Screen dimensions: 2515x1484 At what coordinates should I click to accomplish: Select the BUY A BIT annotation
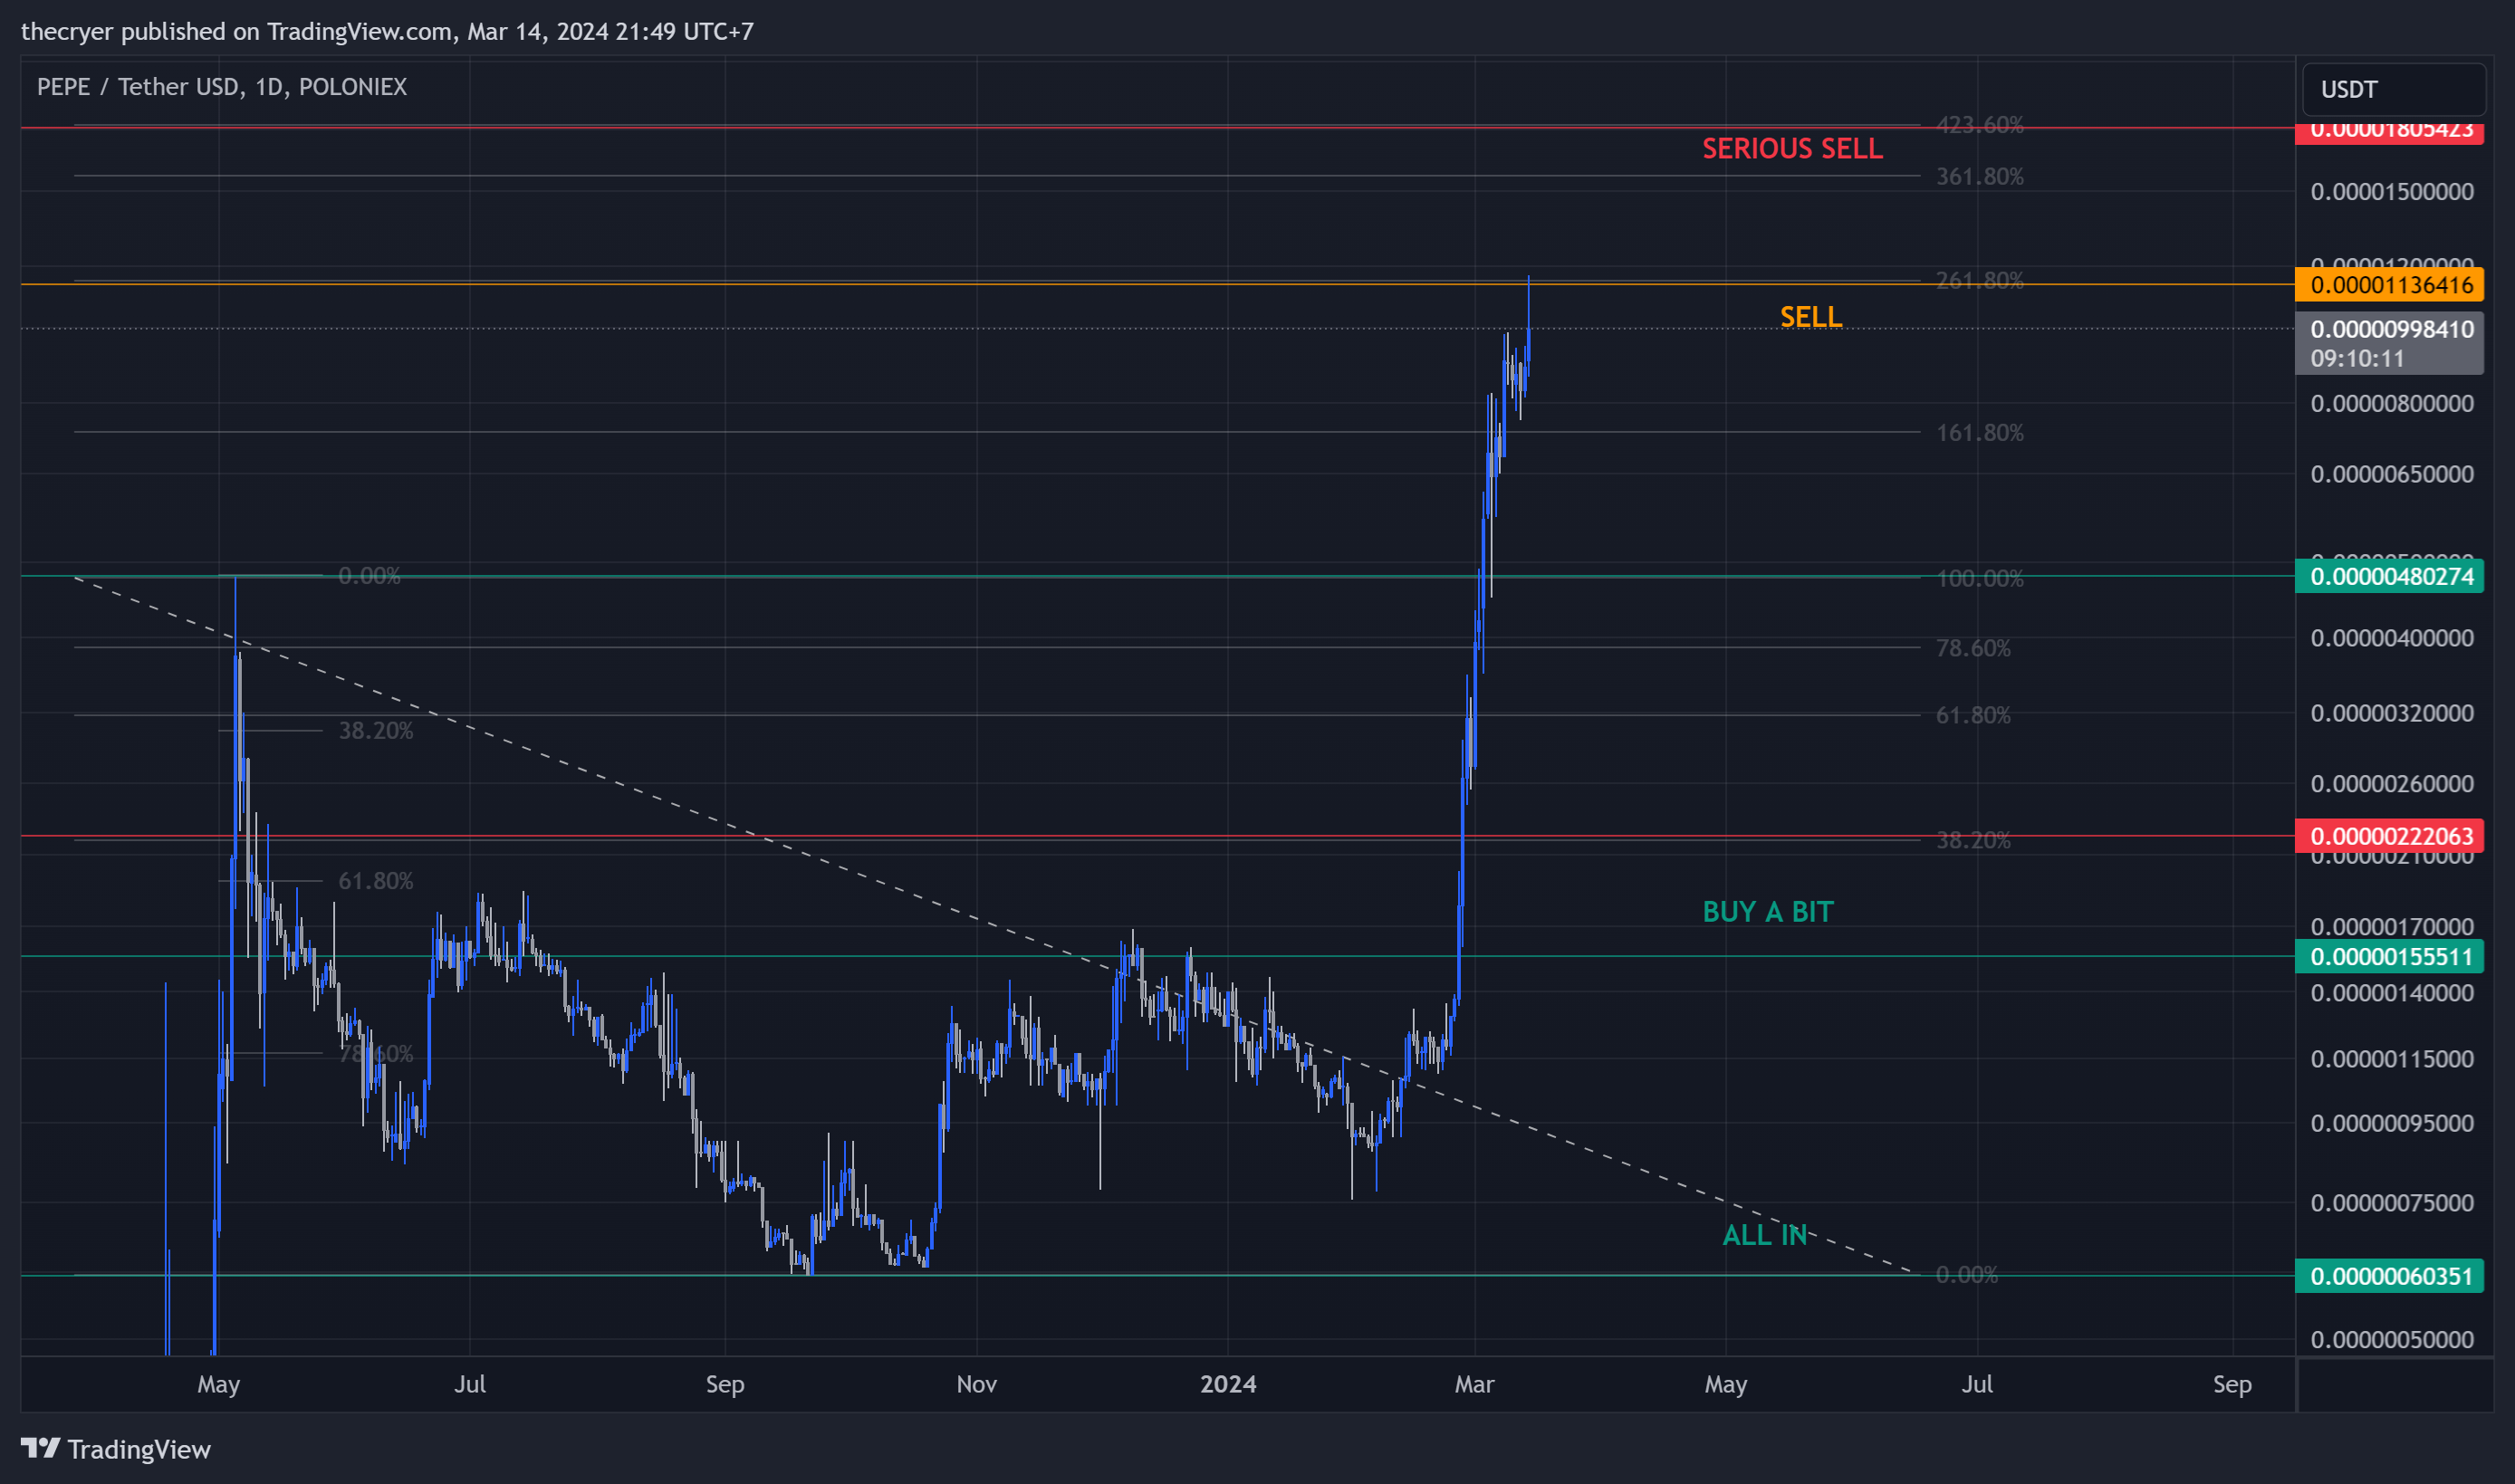tap(1768, 911)
